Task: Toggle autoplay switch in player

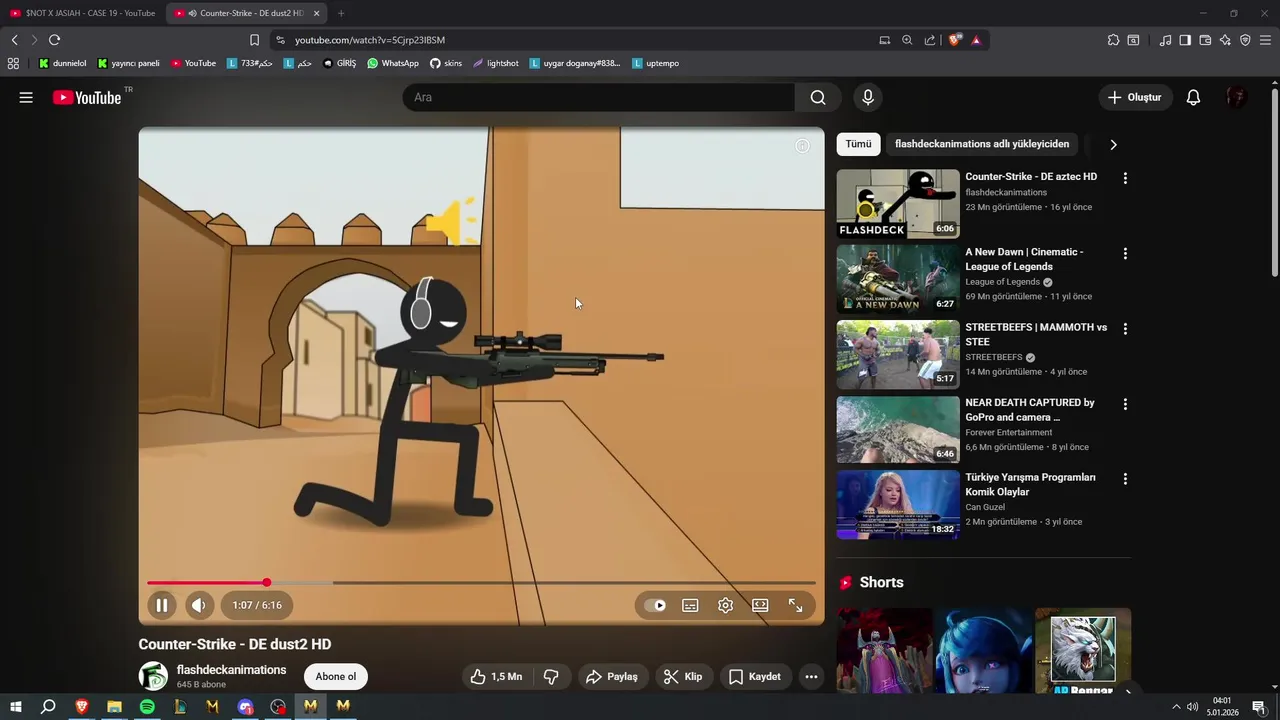Action: coord(655,605)
